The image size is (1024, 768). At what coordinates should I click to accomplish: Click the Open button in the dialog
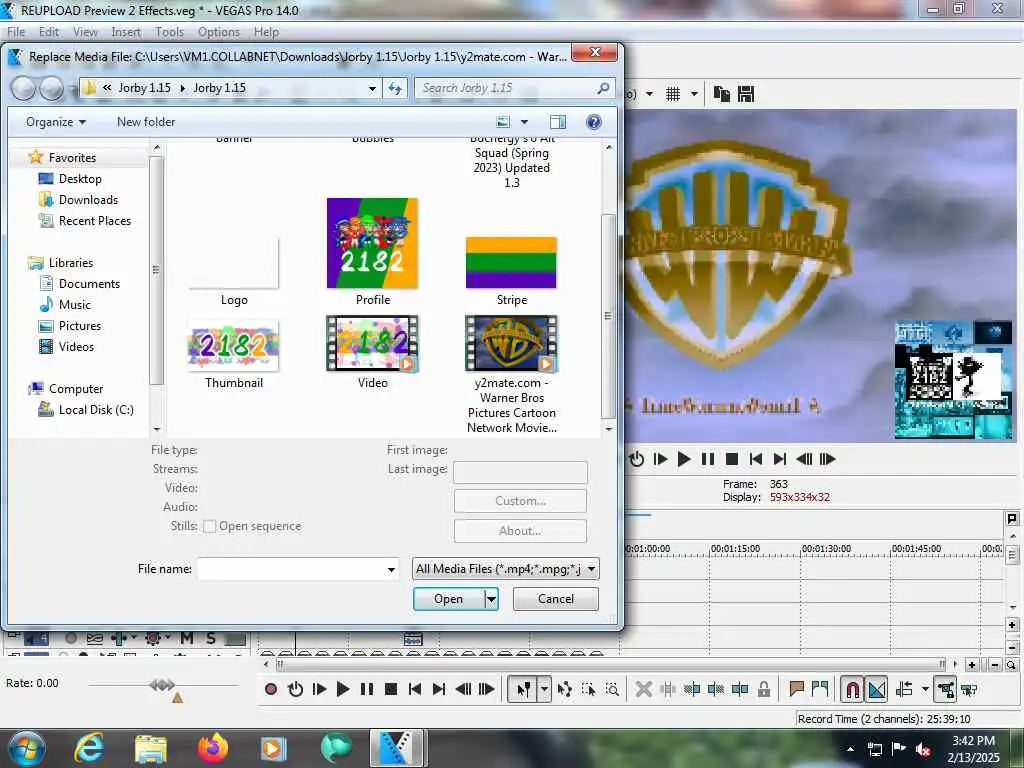click(x=449, y=599)
